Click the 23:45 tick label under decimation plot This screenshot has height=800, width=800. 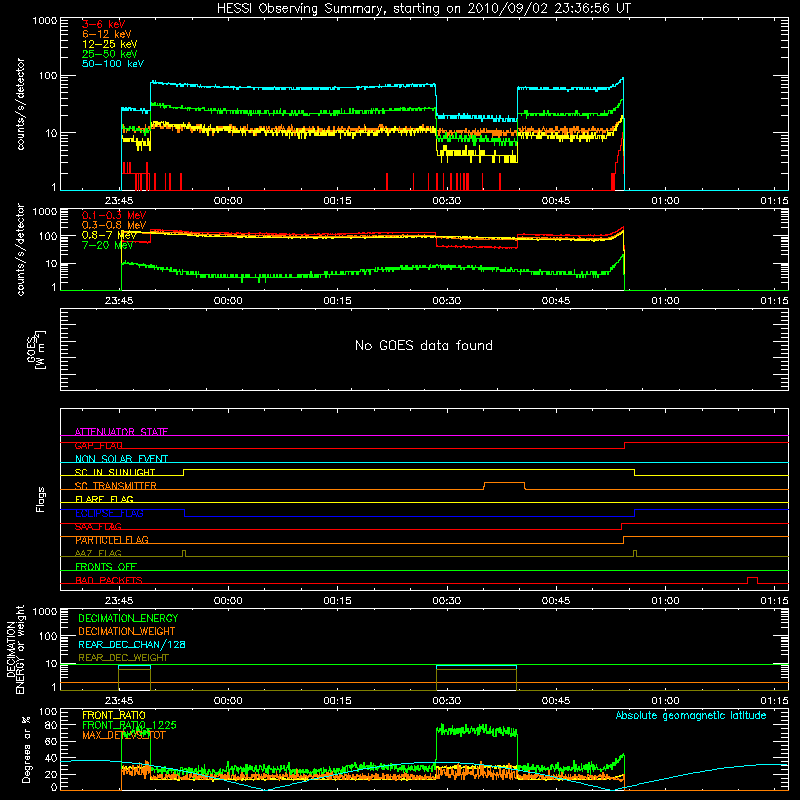pos(119,701)
